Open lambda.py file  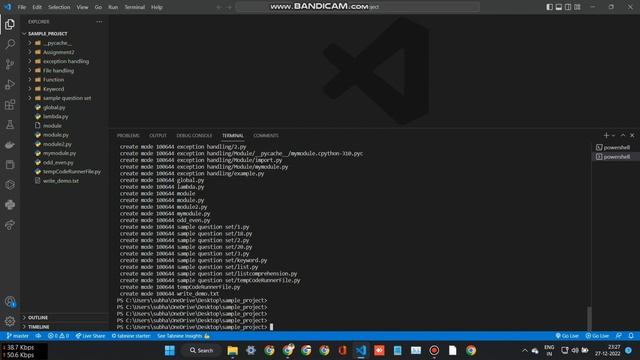pyautogui.click(x=56, y=116)
